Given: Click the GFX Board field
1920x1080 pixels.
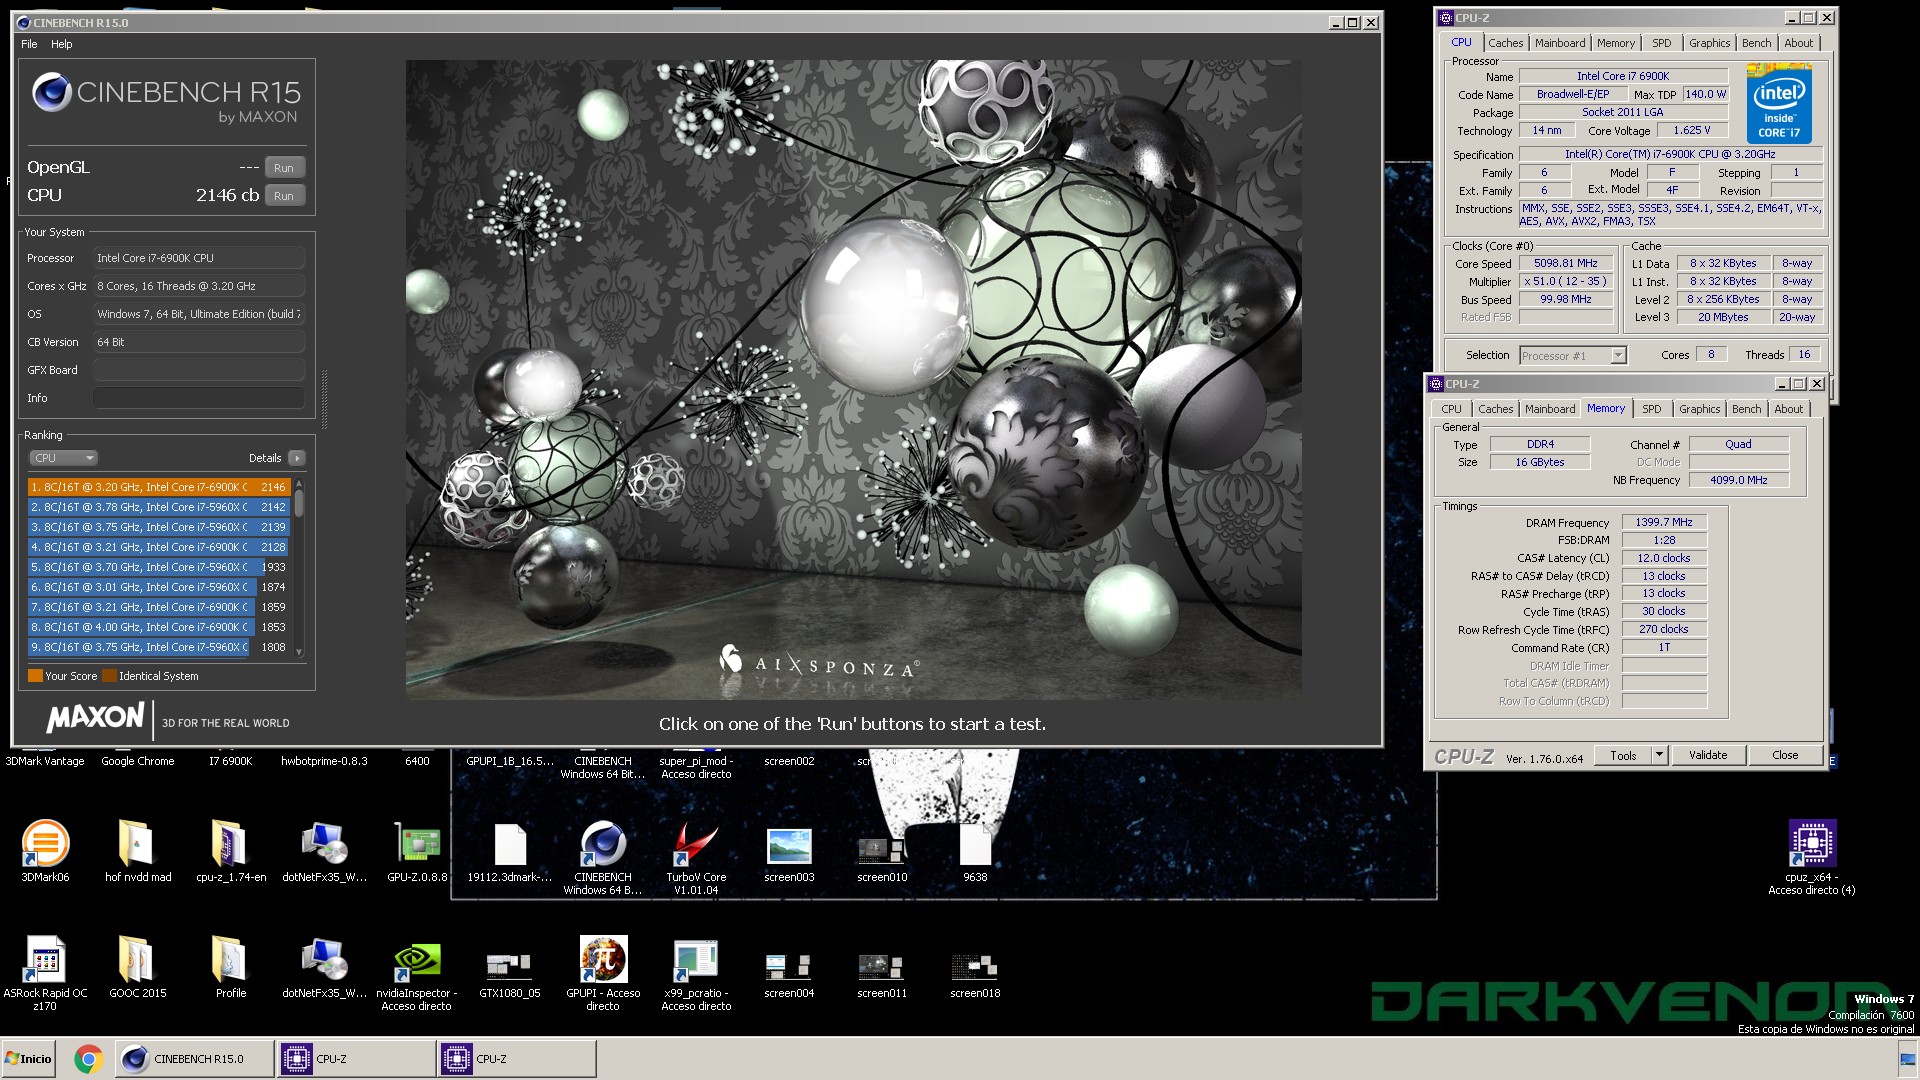Looking at the screenshot, I should click(x=199, y=370).
